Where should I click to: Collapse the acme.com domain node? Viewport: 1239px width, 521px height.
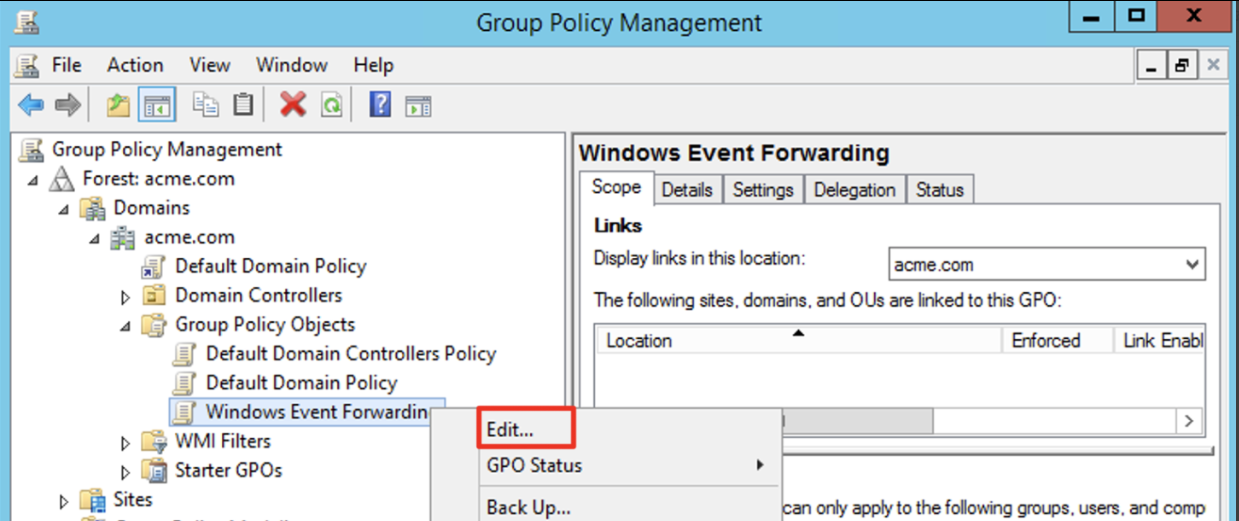95,238
